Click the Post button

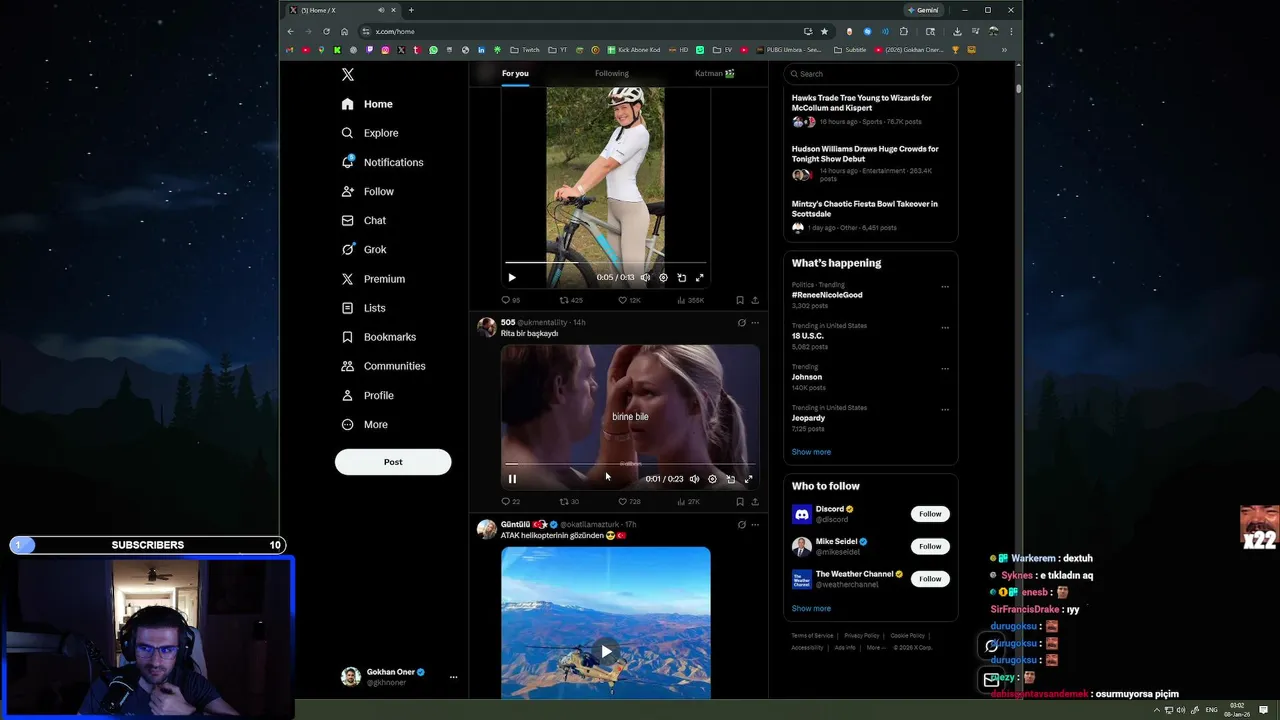pos(393,462)
